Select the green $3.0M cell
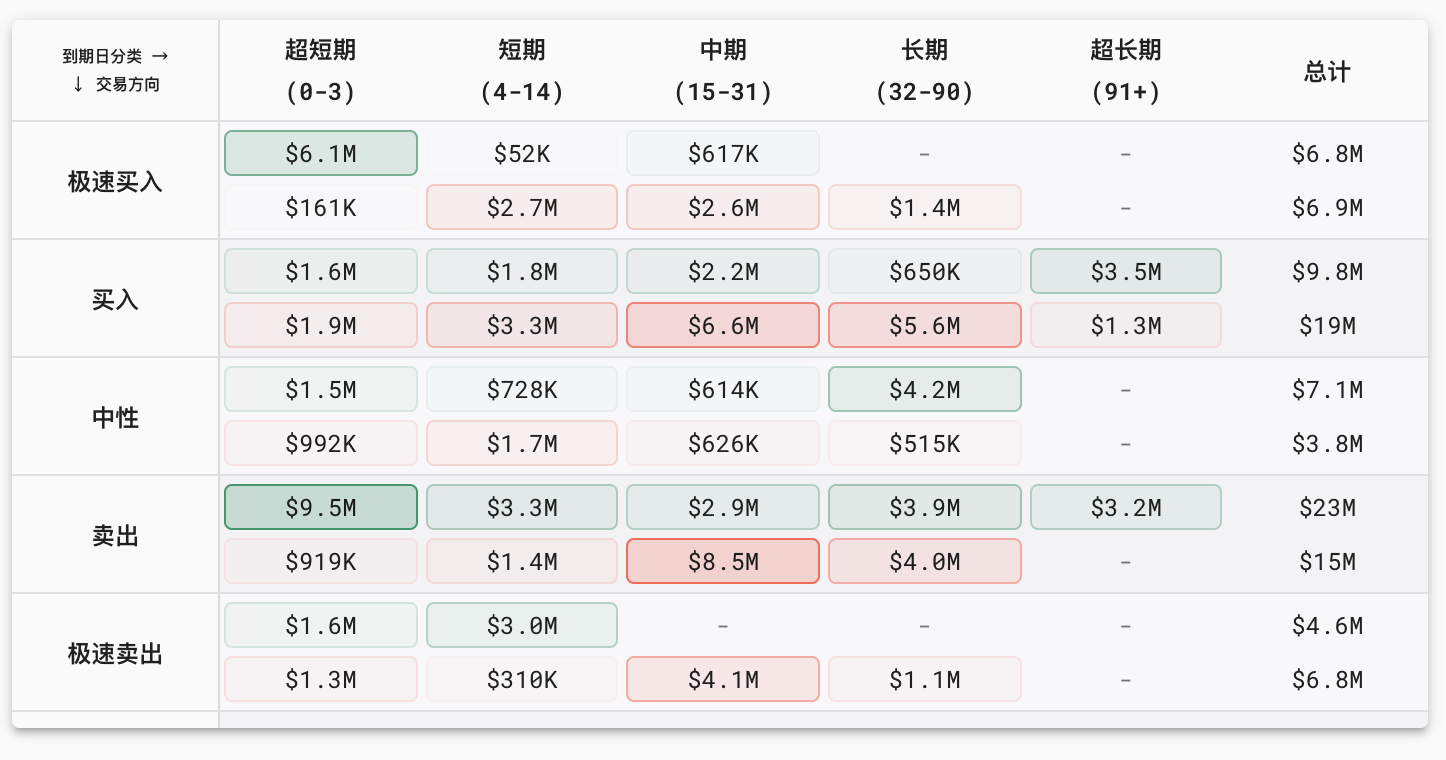 tap(522, 625)
